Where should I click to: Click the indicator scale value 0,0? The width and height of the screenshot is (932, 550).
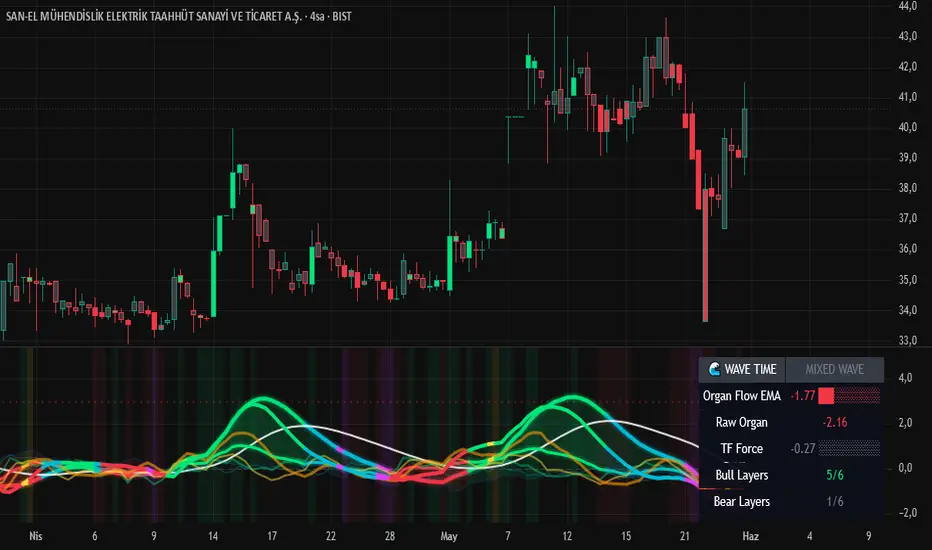point(905,468)
